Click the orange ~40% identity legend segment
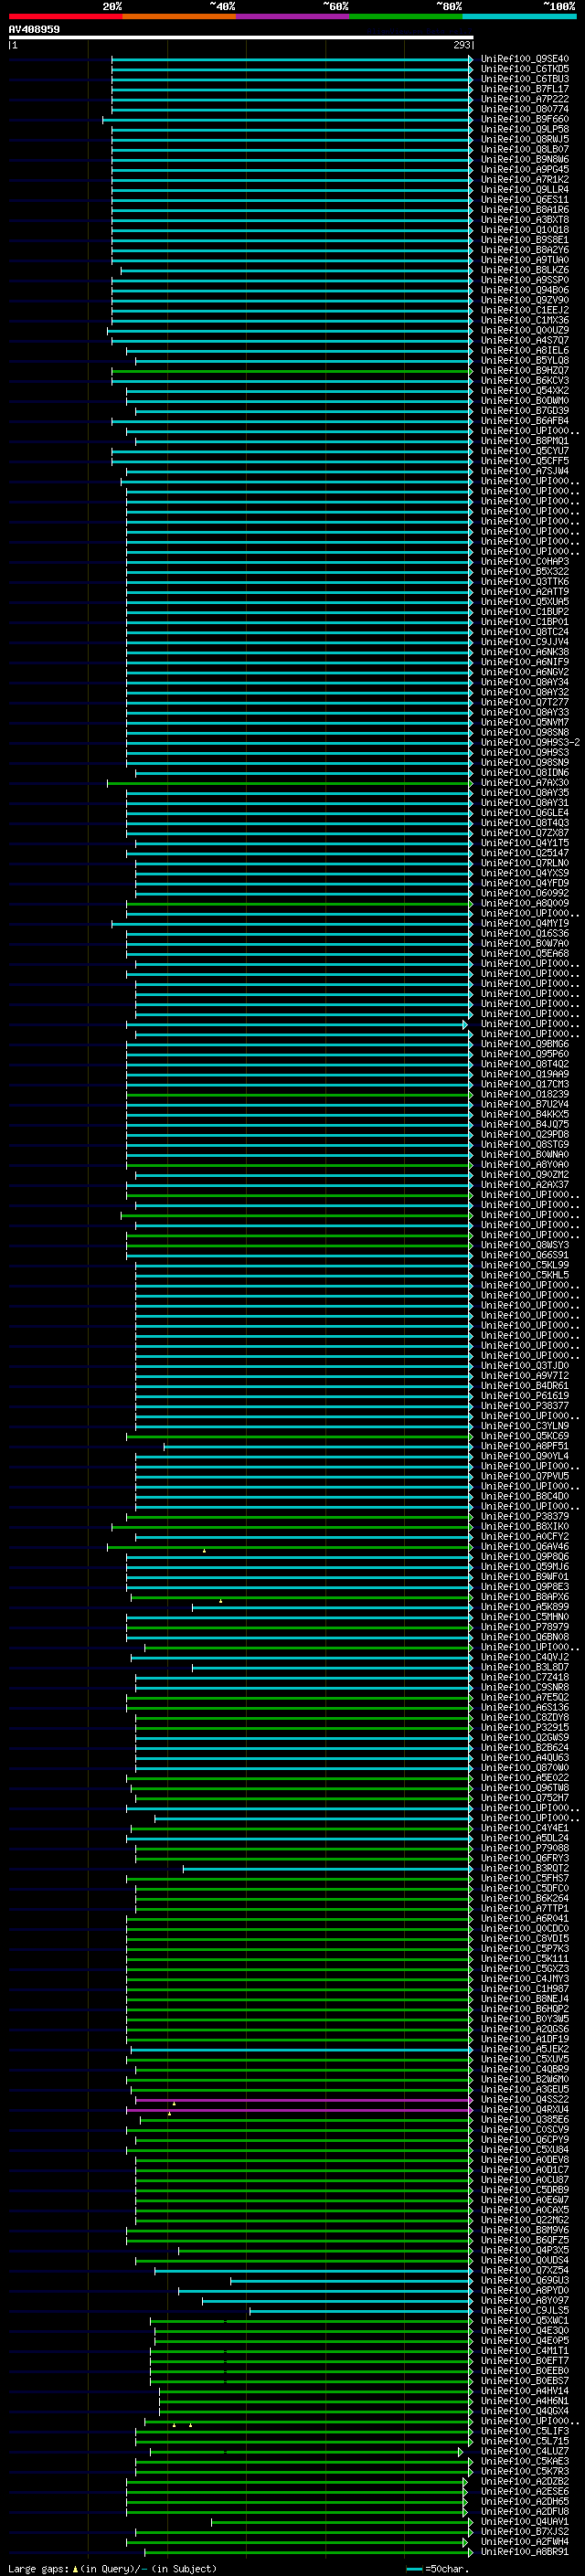The image size is (585, 2576). (x=179, y=16)
